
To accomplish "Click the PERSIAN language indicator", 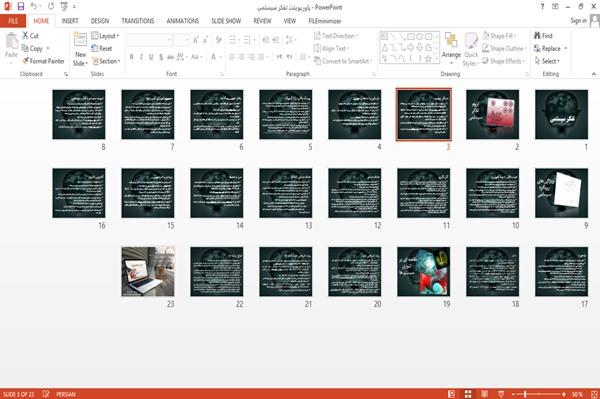I will 66,394.
